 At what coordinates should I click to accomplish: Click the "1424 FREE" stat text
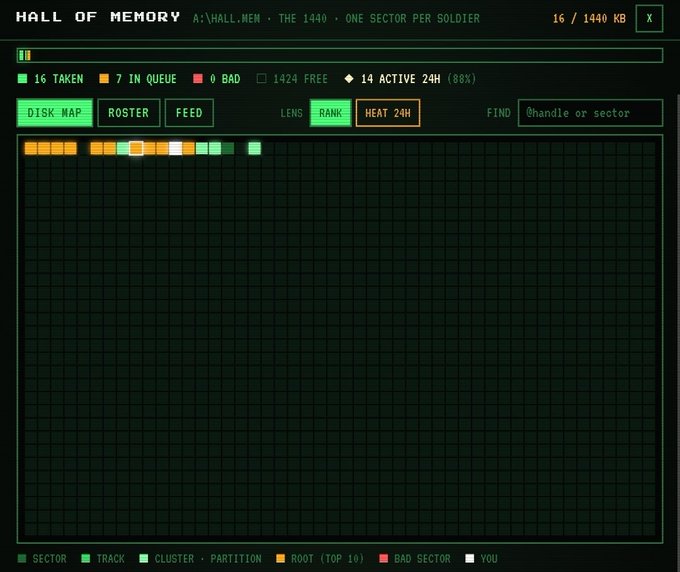click(x=300, y=79)
